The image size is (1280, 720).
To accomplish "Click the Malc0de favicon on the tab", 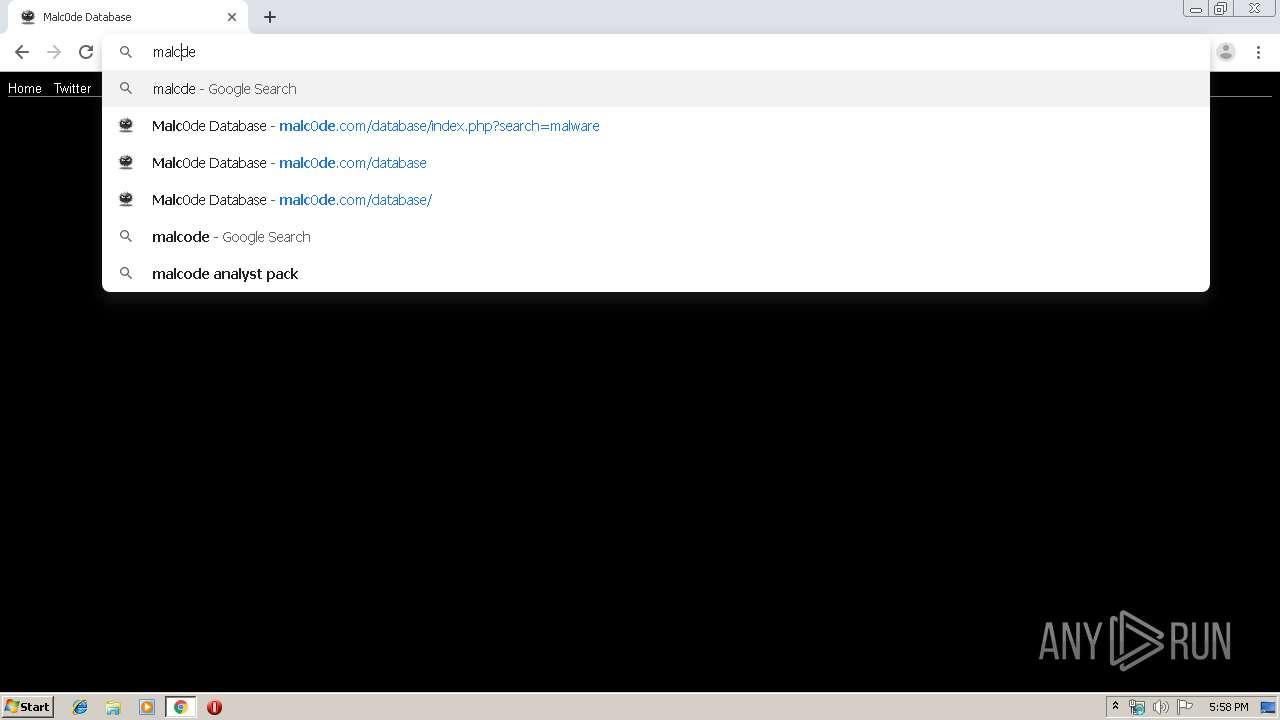I will 28,17.
